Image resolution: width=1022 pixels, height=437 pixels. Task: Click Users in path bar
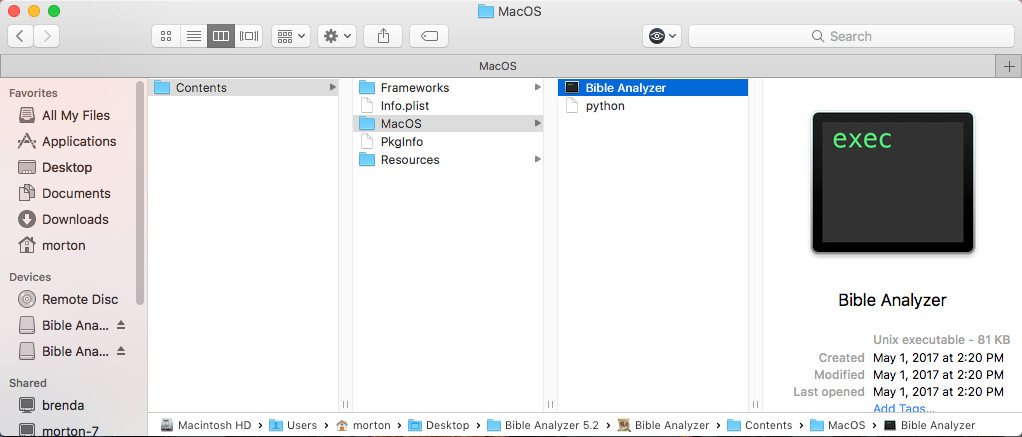click(x=293, y=425)
